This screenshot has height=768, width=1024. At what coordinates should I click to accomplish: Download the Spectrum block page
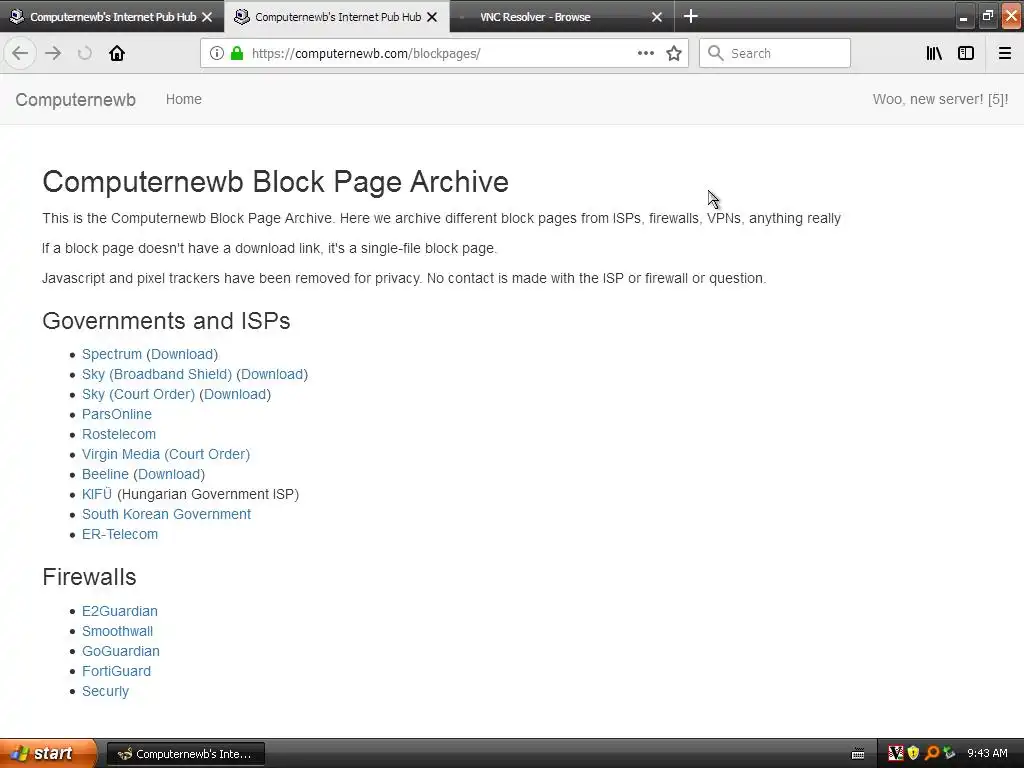(182, 354)
